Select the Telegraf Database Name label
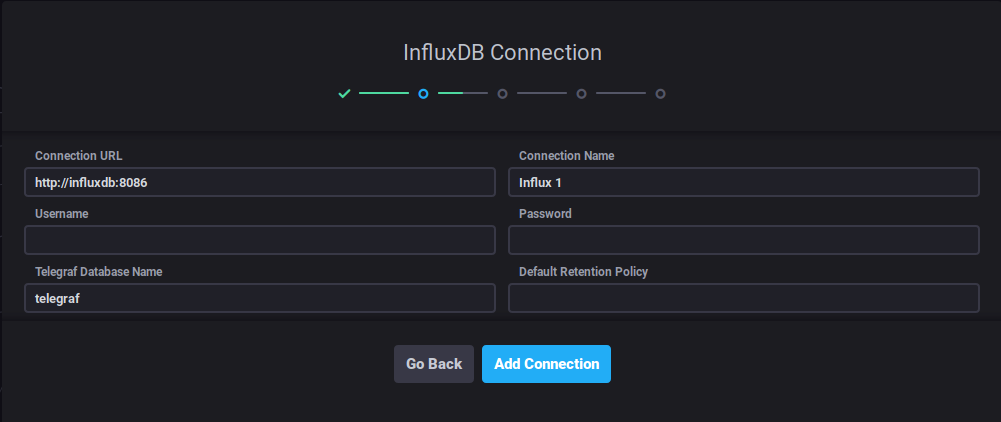 [x=99, y=272]
